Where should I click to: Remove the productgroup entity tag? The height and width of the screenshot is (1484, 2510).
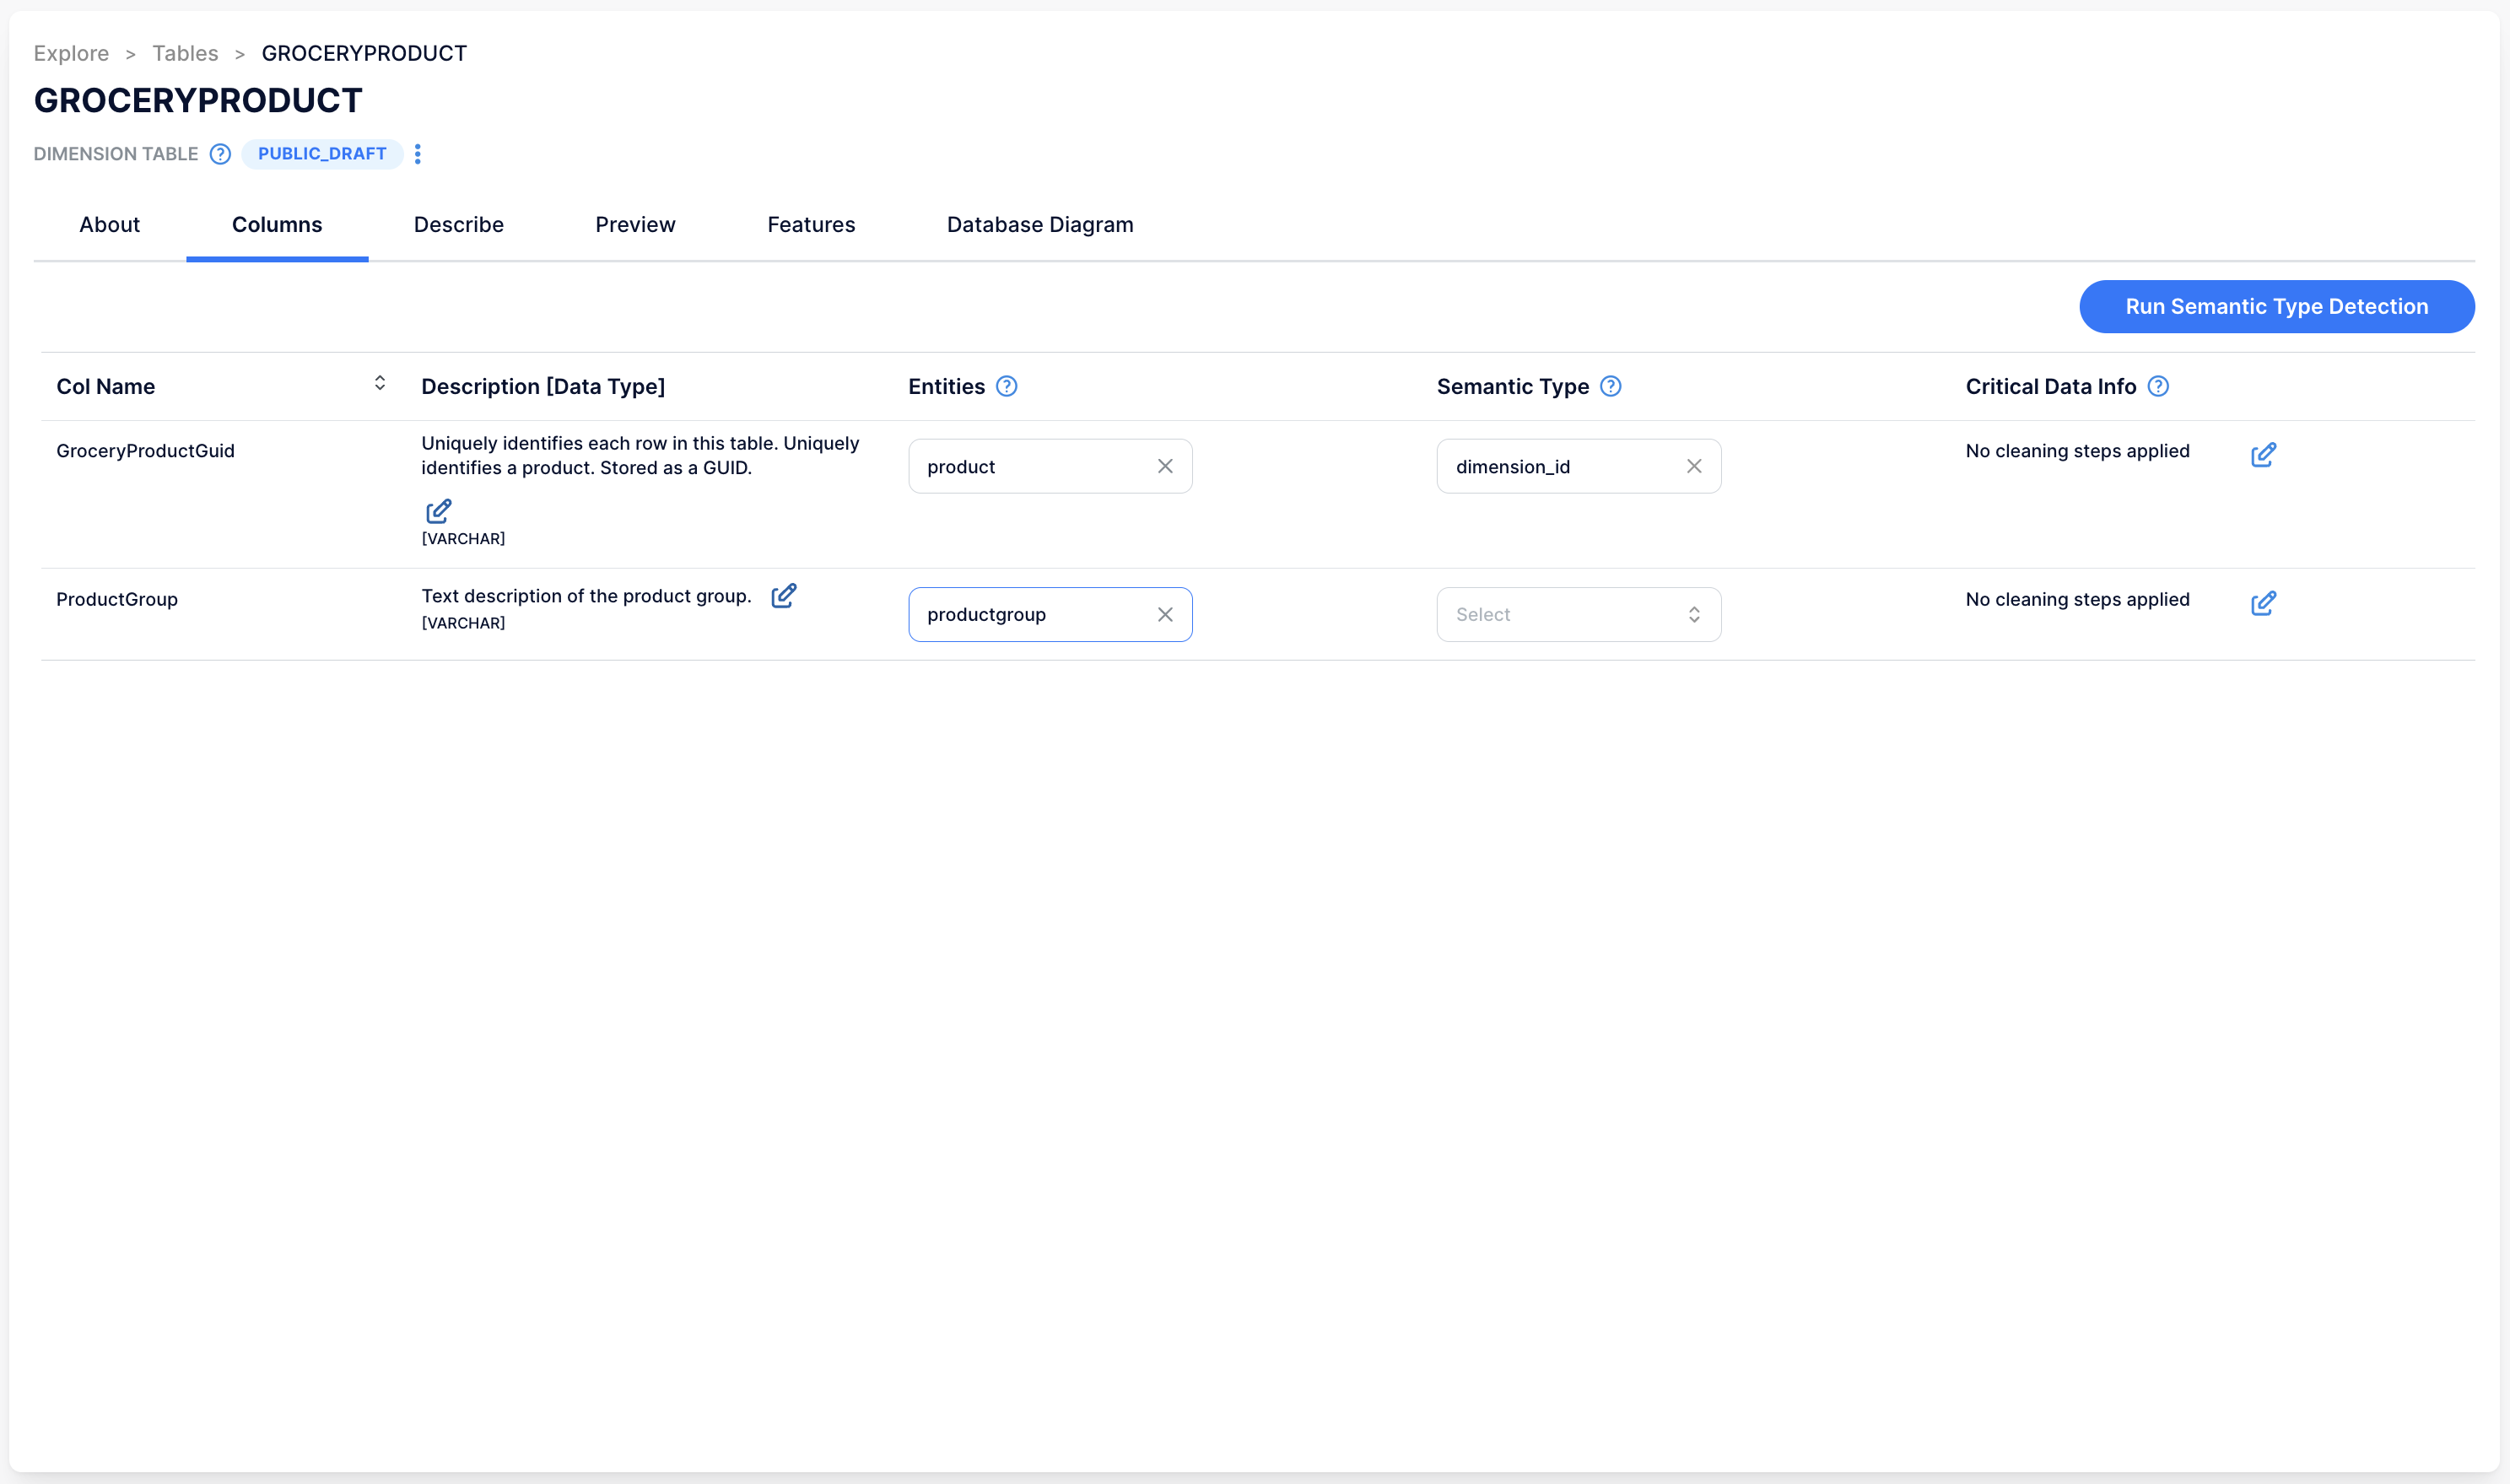[1166, 613]
